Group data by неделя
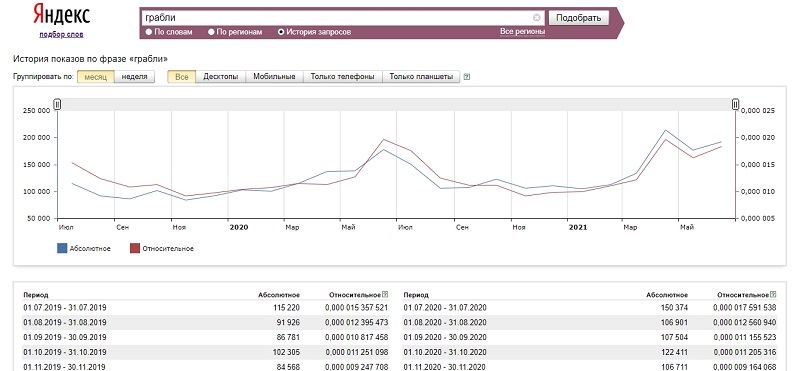 (x=135, y=77)
